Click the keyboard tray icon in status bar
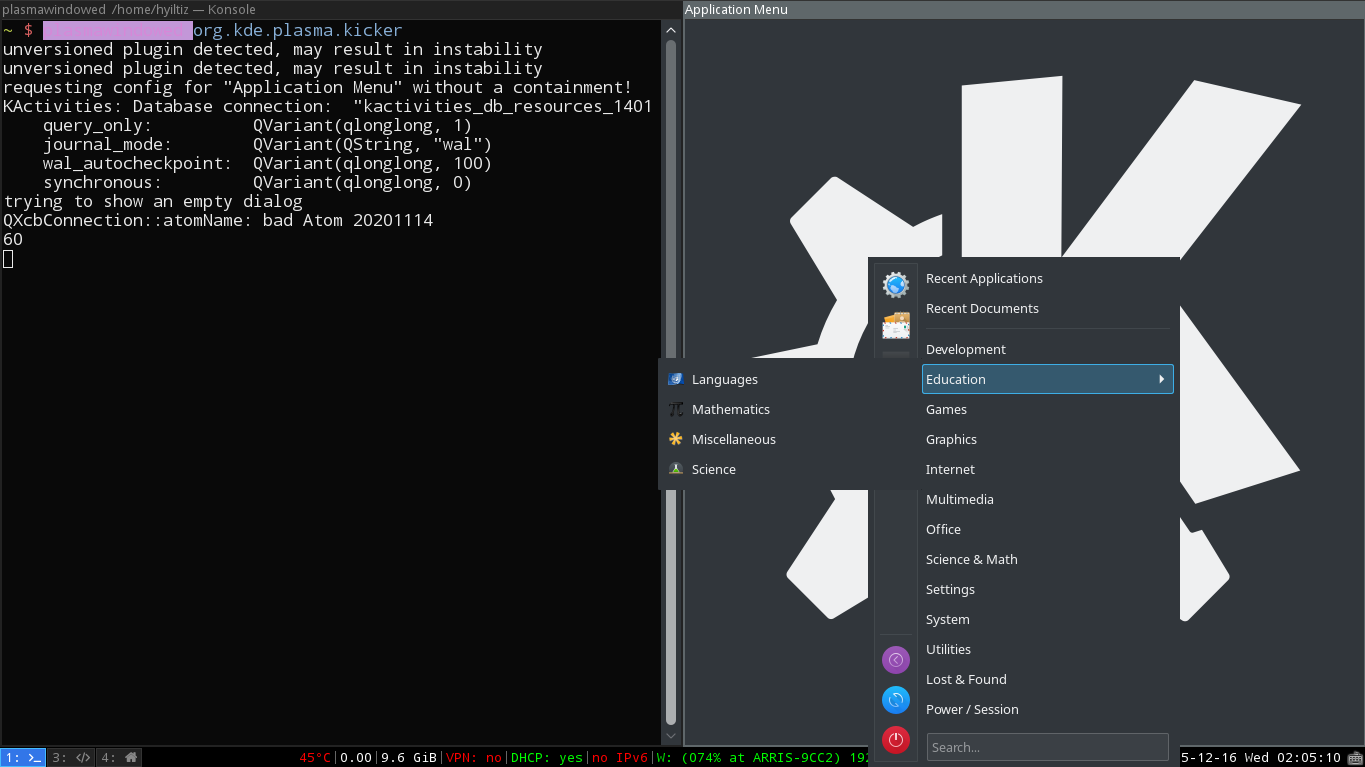The height and width of the screenshot is (767, 1365). point(1355,758)
